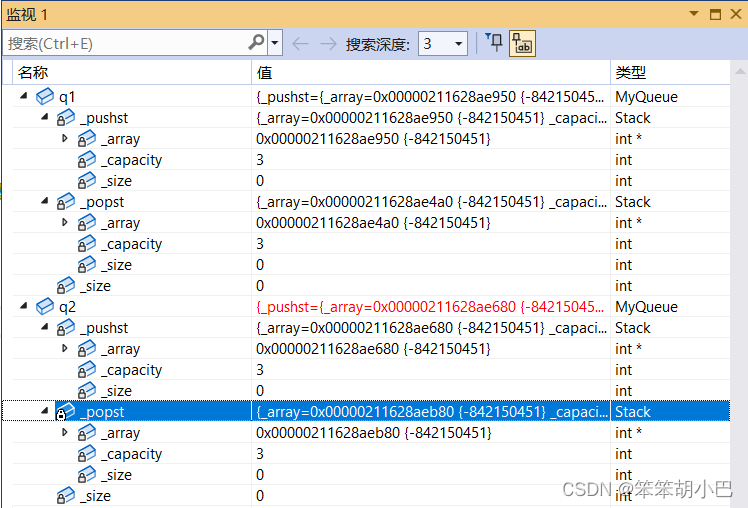The image size is (748, 508).
Task: Collapse q2's _pushst node
Action: (44, 327)
